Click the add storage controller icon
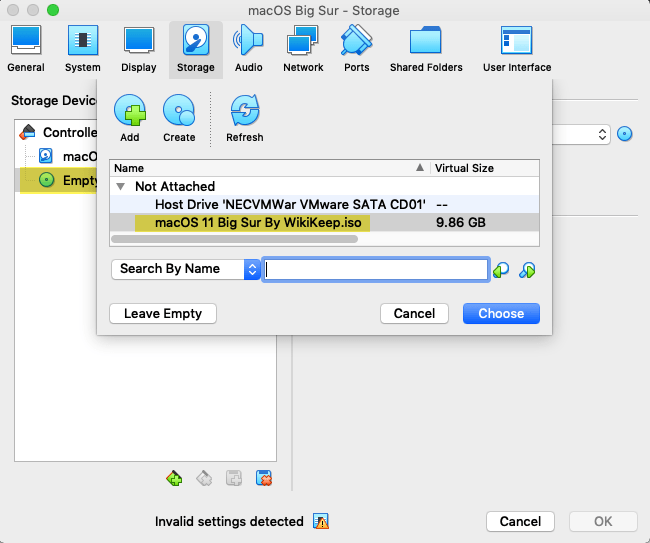This screenshot has width=650, height=543. (174, 478)
